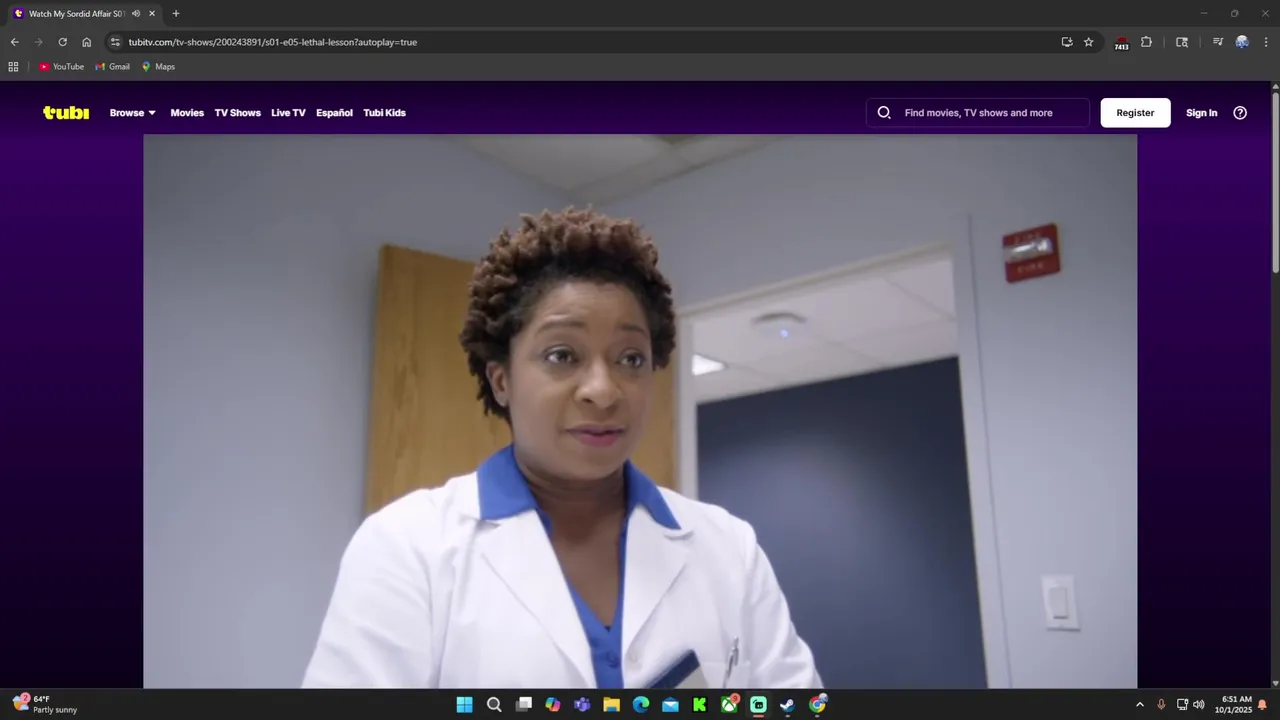1280x720 pixels.
Task: Click the Tubi logo
Action: pos(66,113)
